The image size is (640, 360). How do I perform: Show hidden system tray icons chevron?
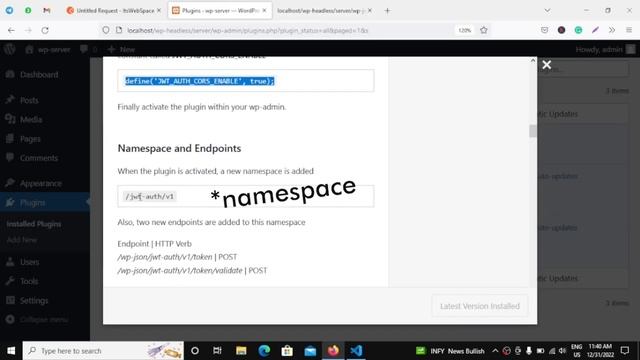point(495,351)
